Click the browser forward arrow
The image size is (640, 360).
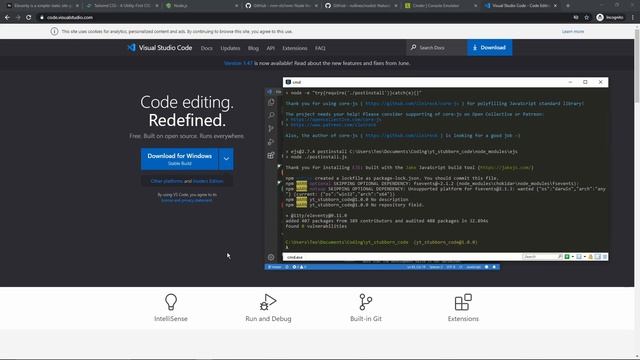pyautogui.click(x=18, y=18)
